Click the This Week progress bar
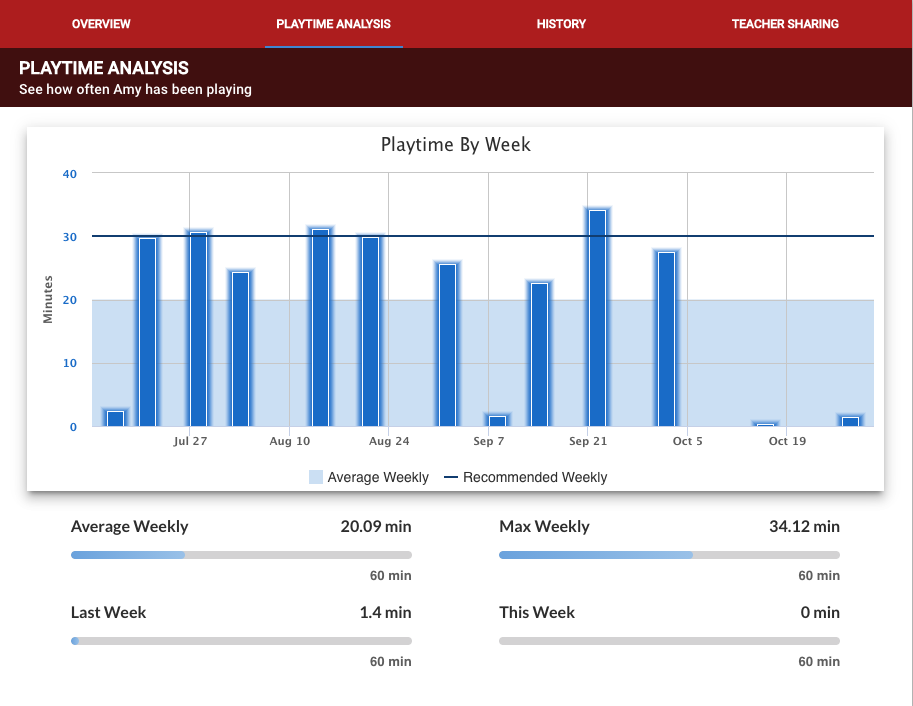Image resolution: width=913 pixels, height=706 pixels. [x=670, y=641]
